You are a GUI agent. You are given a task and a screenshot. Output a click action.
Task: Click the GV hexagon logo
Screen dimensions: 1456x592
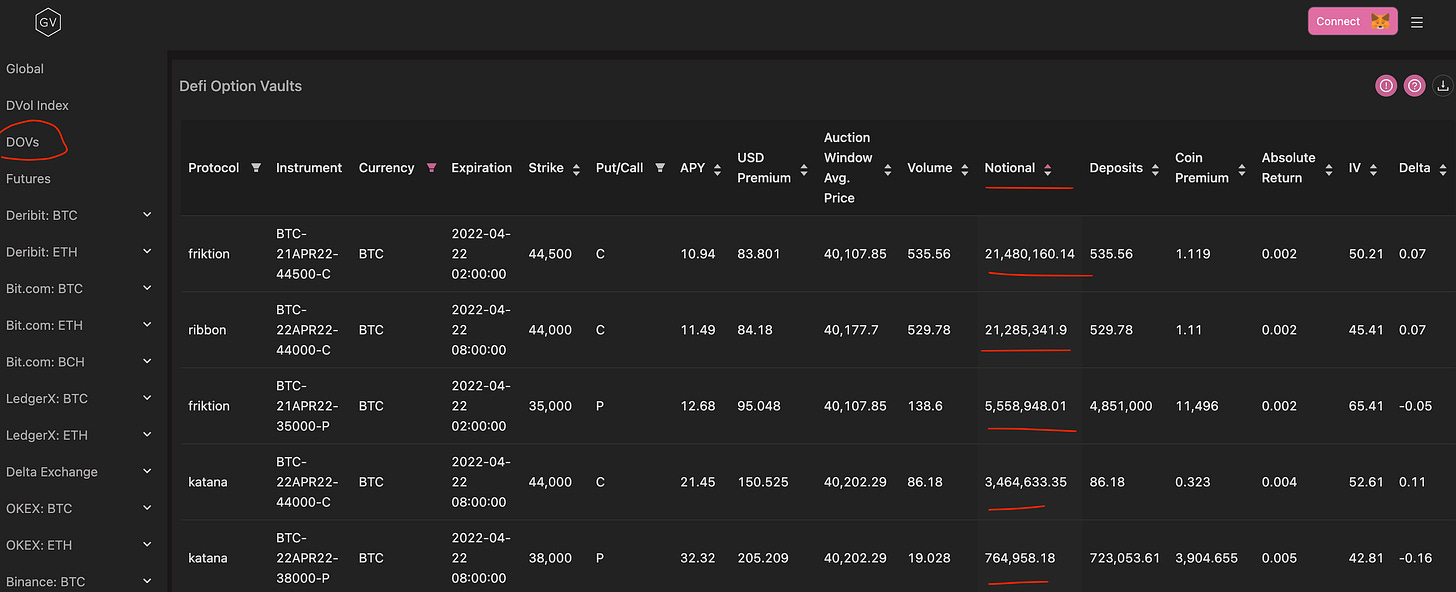48,21
